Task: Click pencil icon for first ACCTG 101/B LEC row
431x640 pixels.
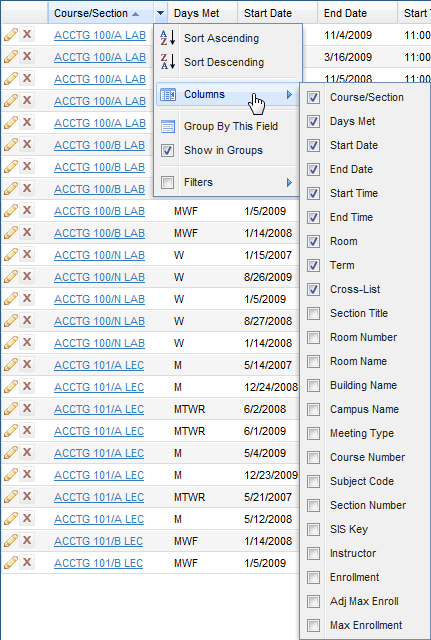Action: [x=11, y=541]
